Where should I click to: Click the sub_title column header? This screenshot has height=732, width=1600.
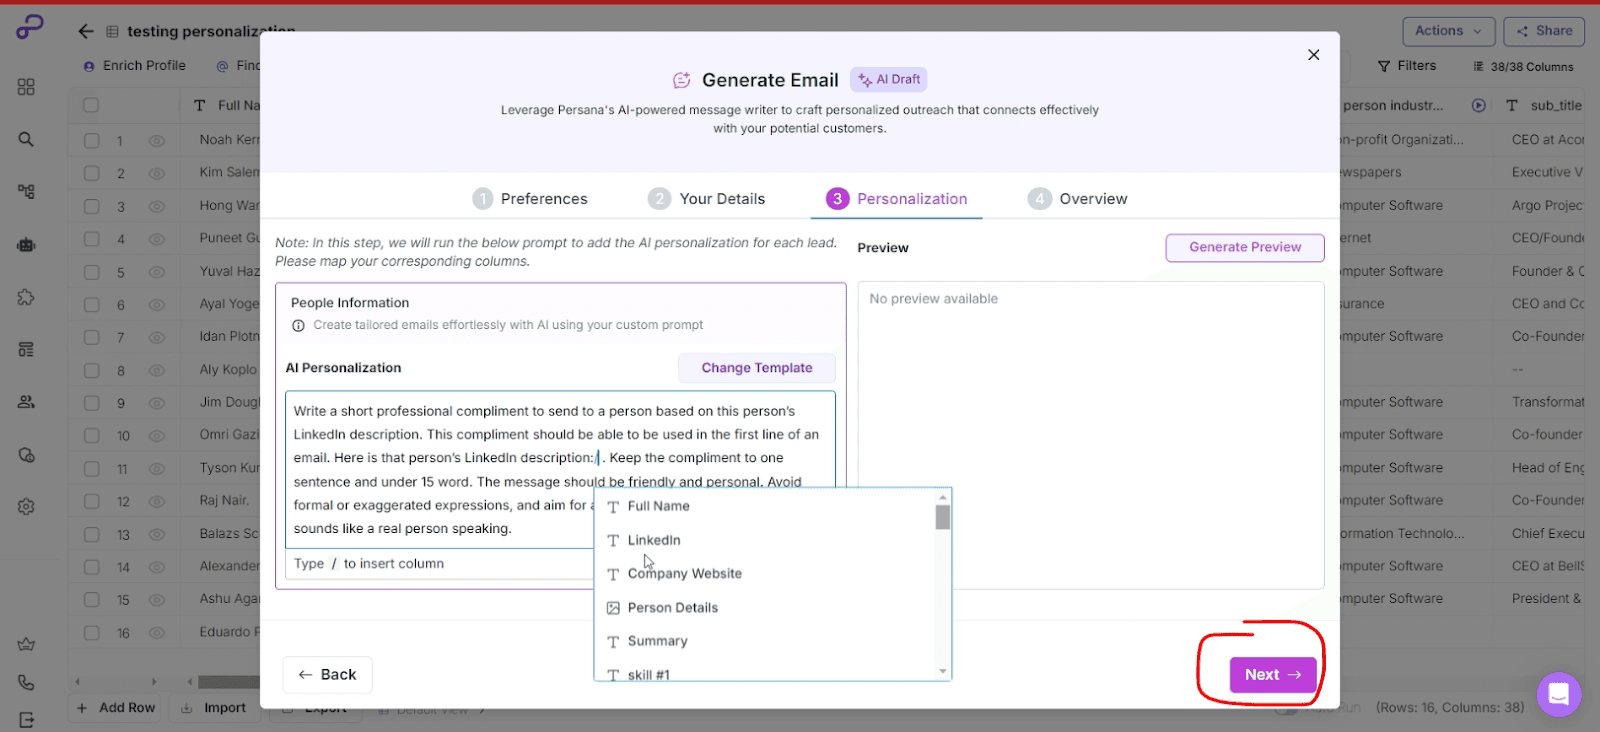point(1545,105)
